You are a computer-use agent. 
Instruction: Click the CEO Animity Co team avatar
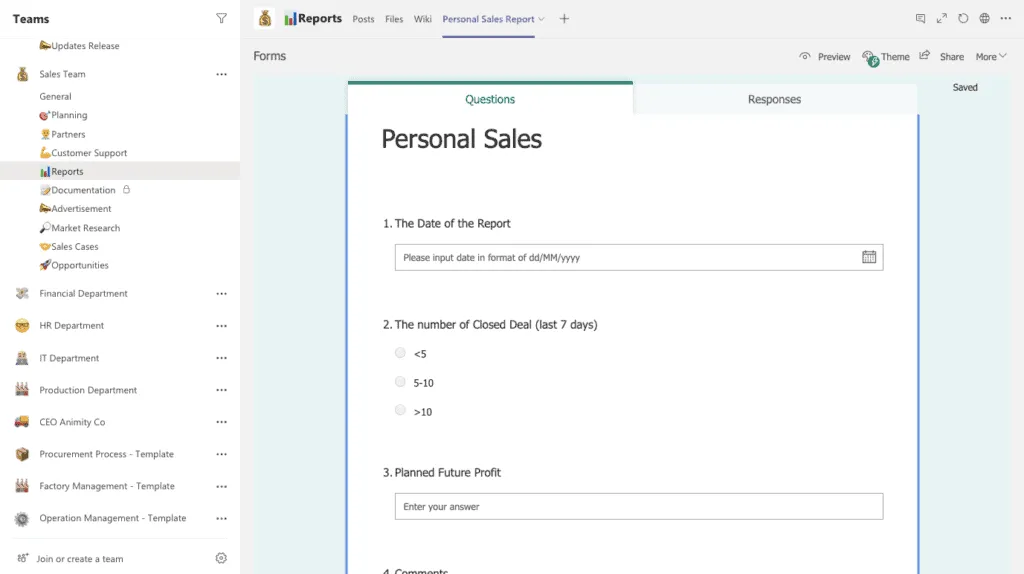(x=22, y=421)
